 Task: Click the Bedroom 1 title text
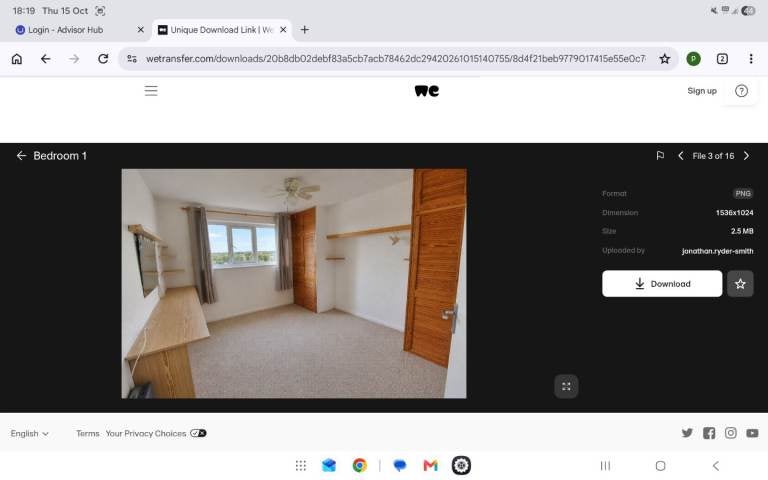(x=60, y=156)
